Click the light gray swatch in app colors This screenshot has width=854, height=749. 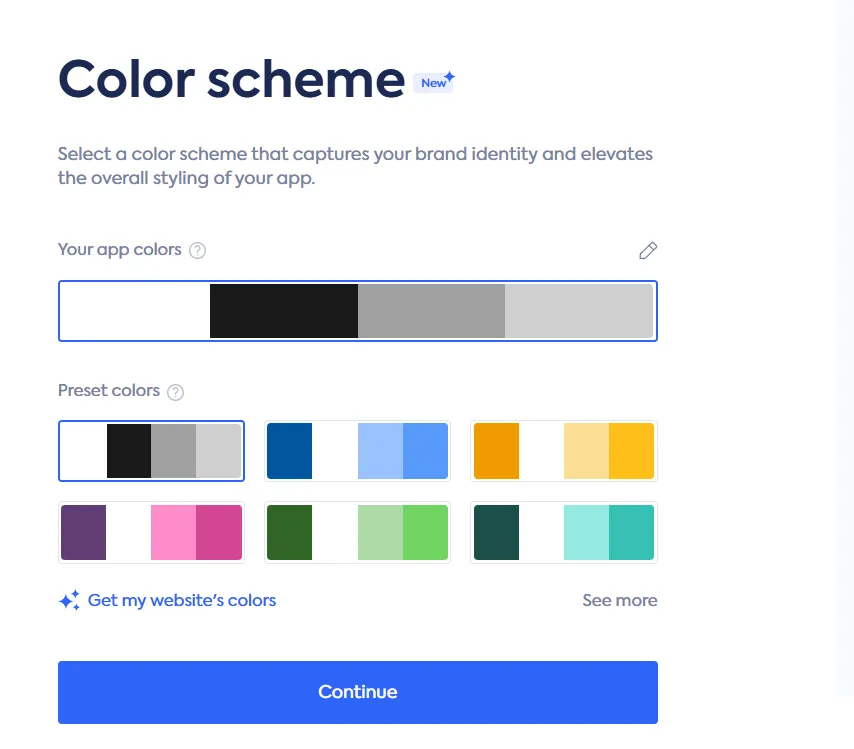(x=578, y=311)
